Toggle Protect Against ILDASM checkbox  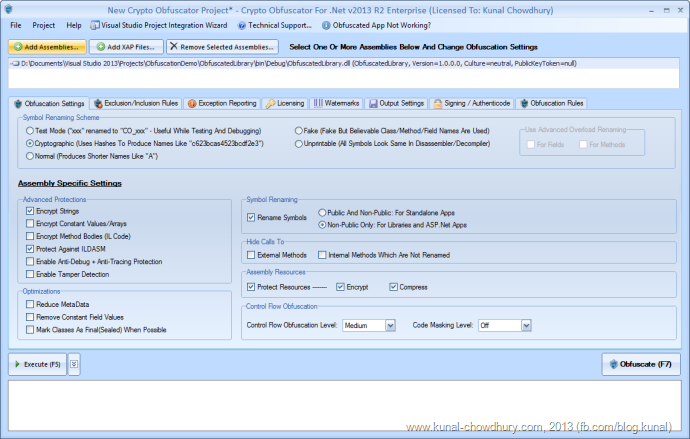point(30,249)
